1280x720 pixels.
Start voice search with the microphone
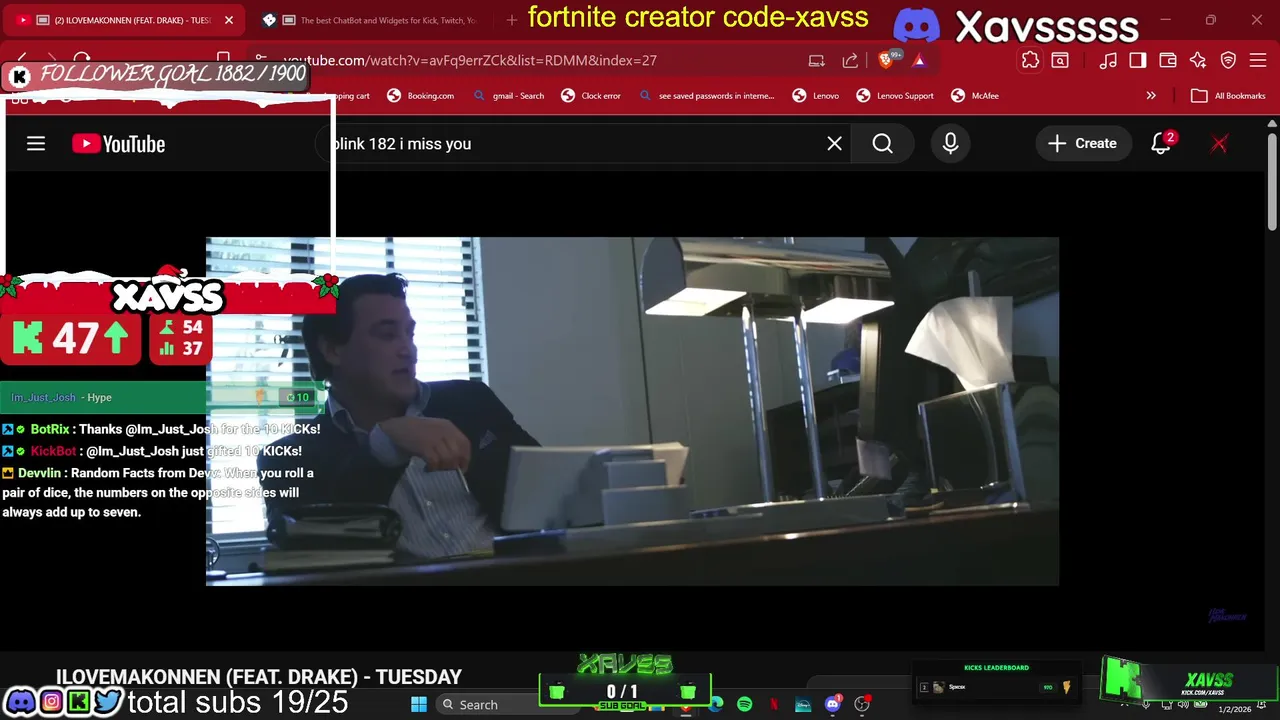950,144
